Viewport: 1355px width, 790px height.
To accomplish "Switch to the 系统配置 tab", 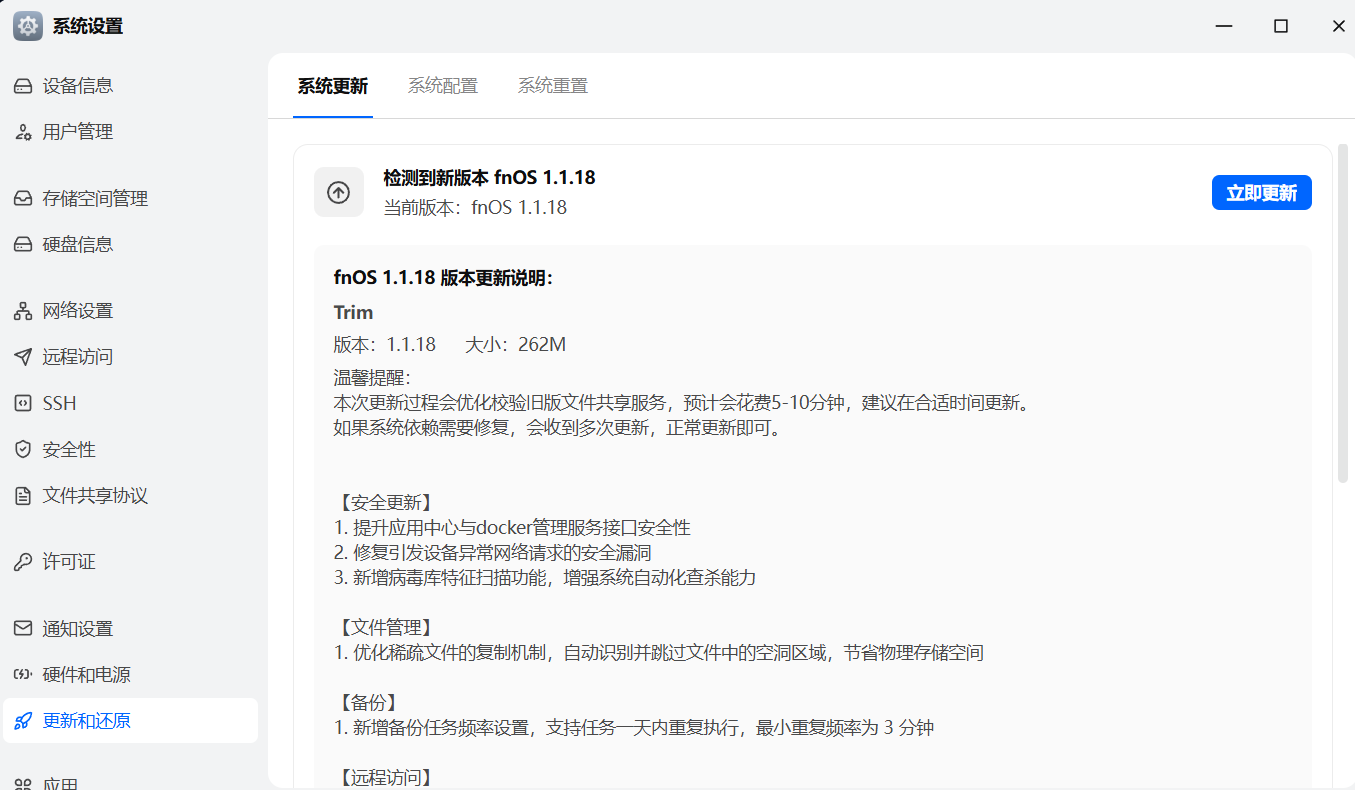I will coord(443,86).
